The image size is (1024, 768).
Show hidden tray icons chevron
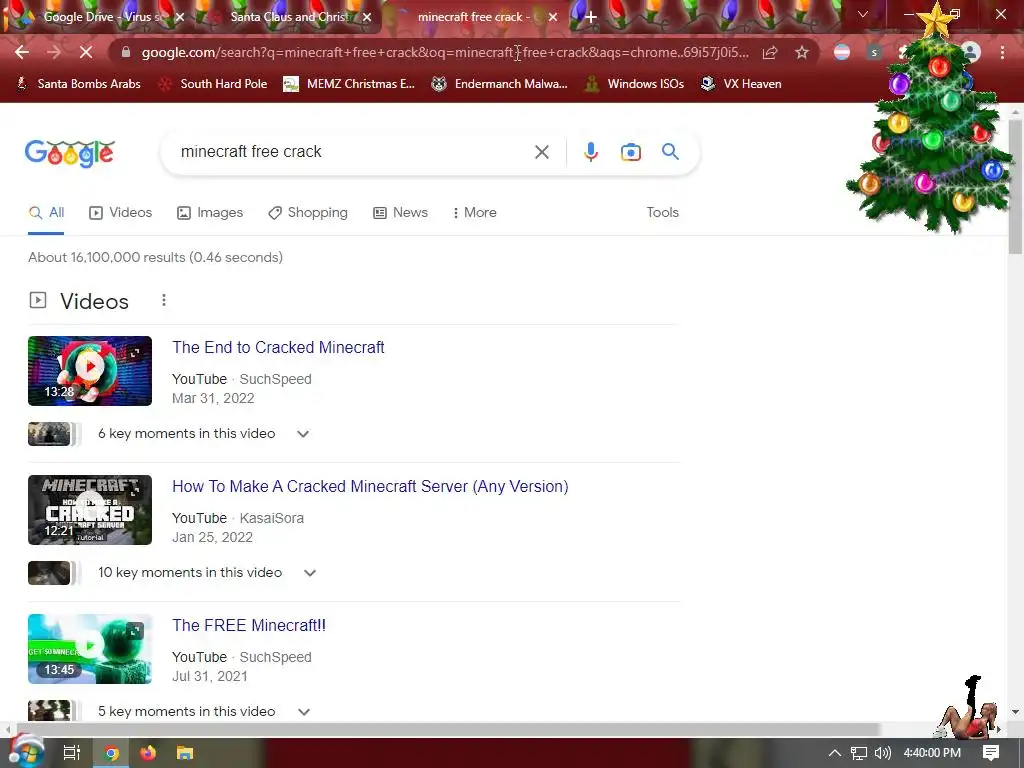pos(835,753)
